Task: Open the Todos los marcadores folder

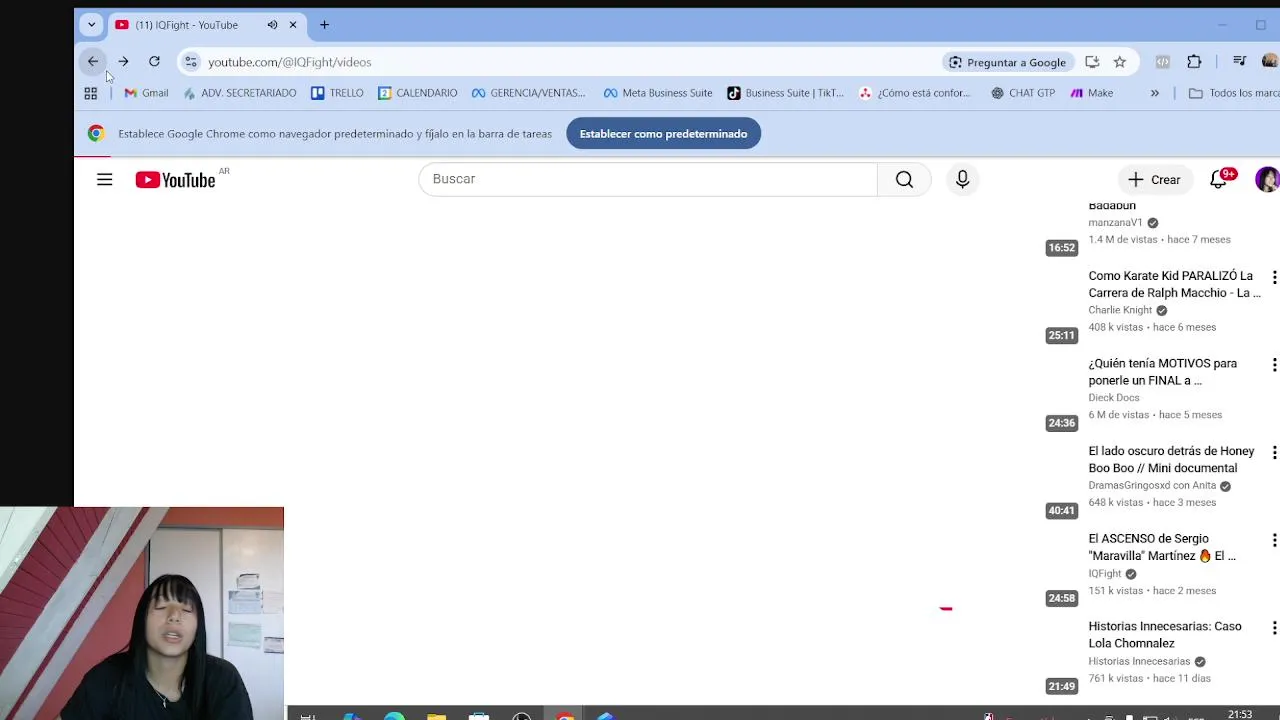Action: pos(1233,93)
